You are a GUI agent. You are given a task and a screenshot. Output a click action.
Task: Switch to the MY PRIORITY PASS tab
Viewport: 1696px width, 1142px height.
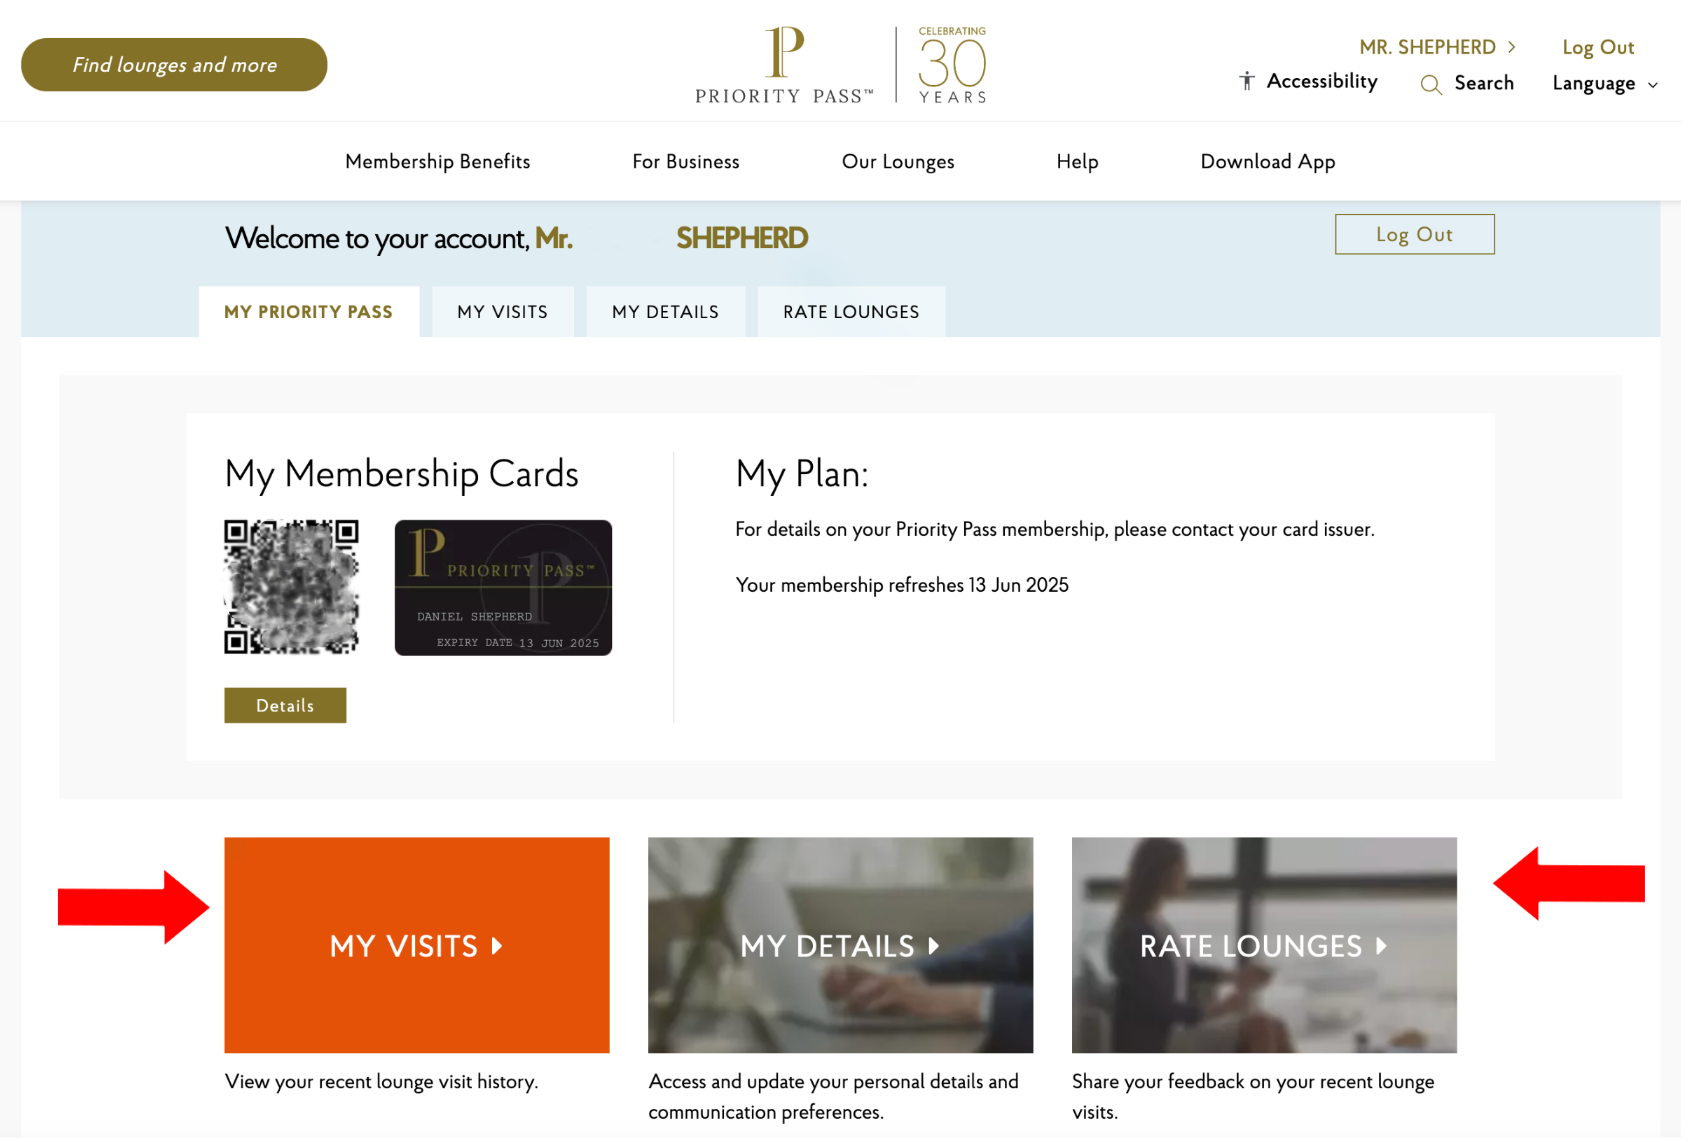tap(308, 311)
